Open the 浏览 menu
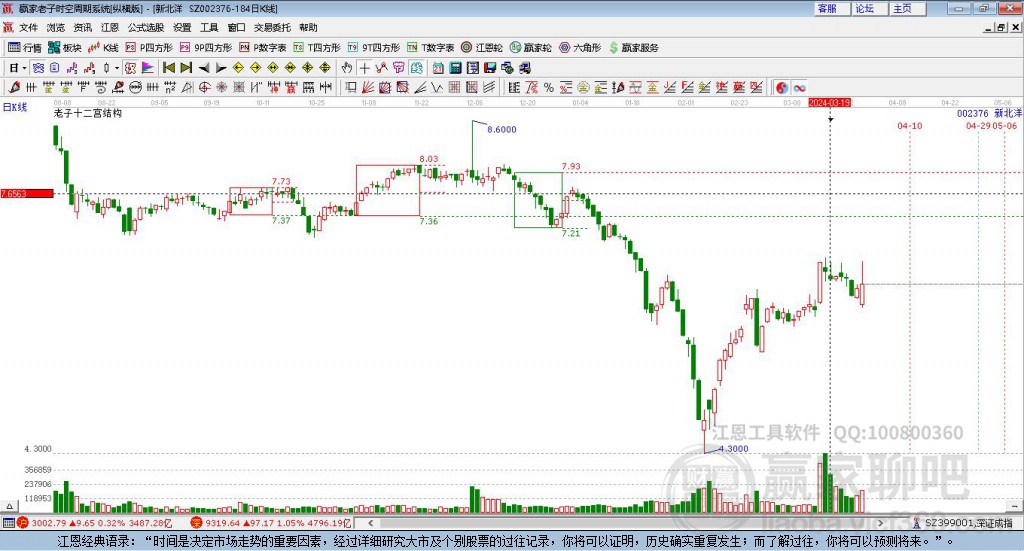The image size is (1024, 551). click(x=56, y=27)
